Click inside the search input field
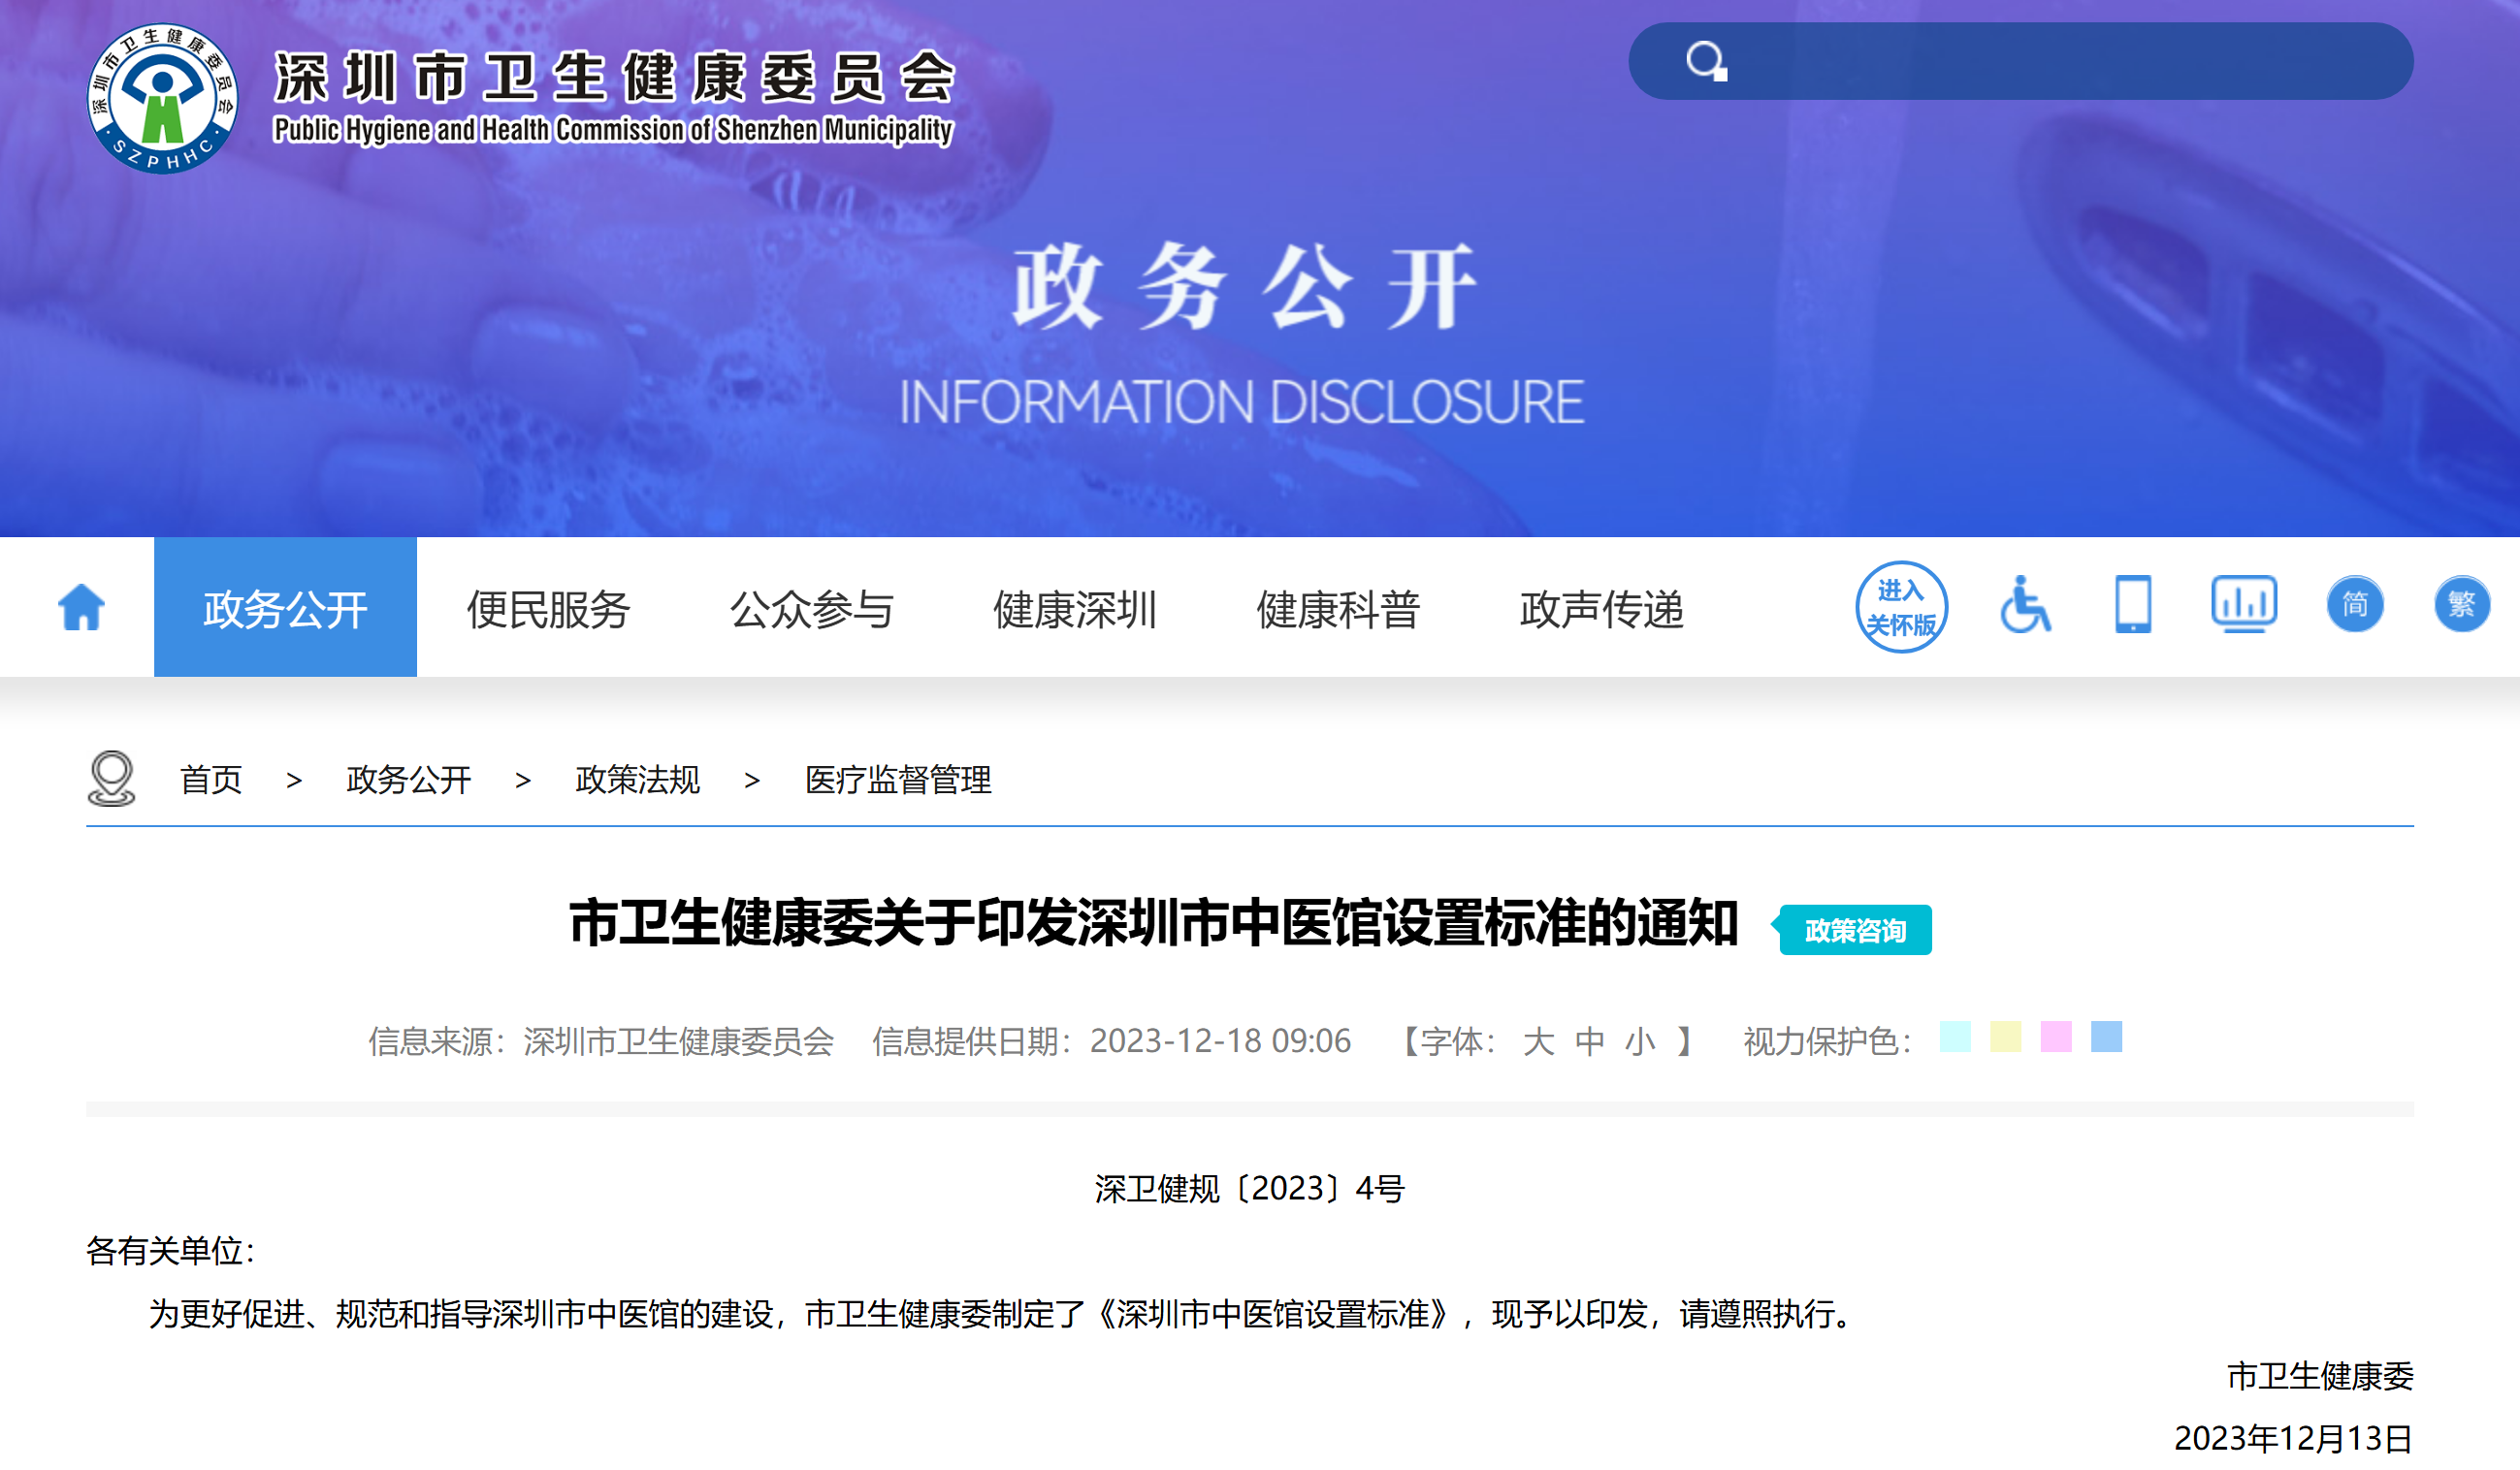Viewport: 2520px width, 1470px height. [x=2060, y=61]
